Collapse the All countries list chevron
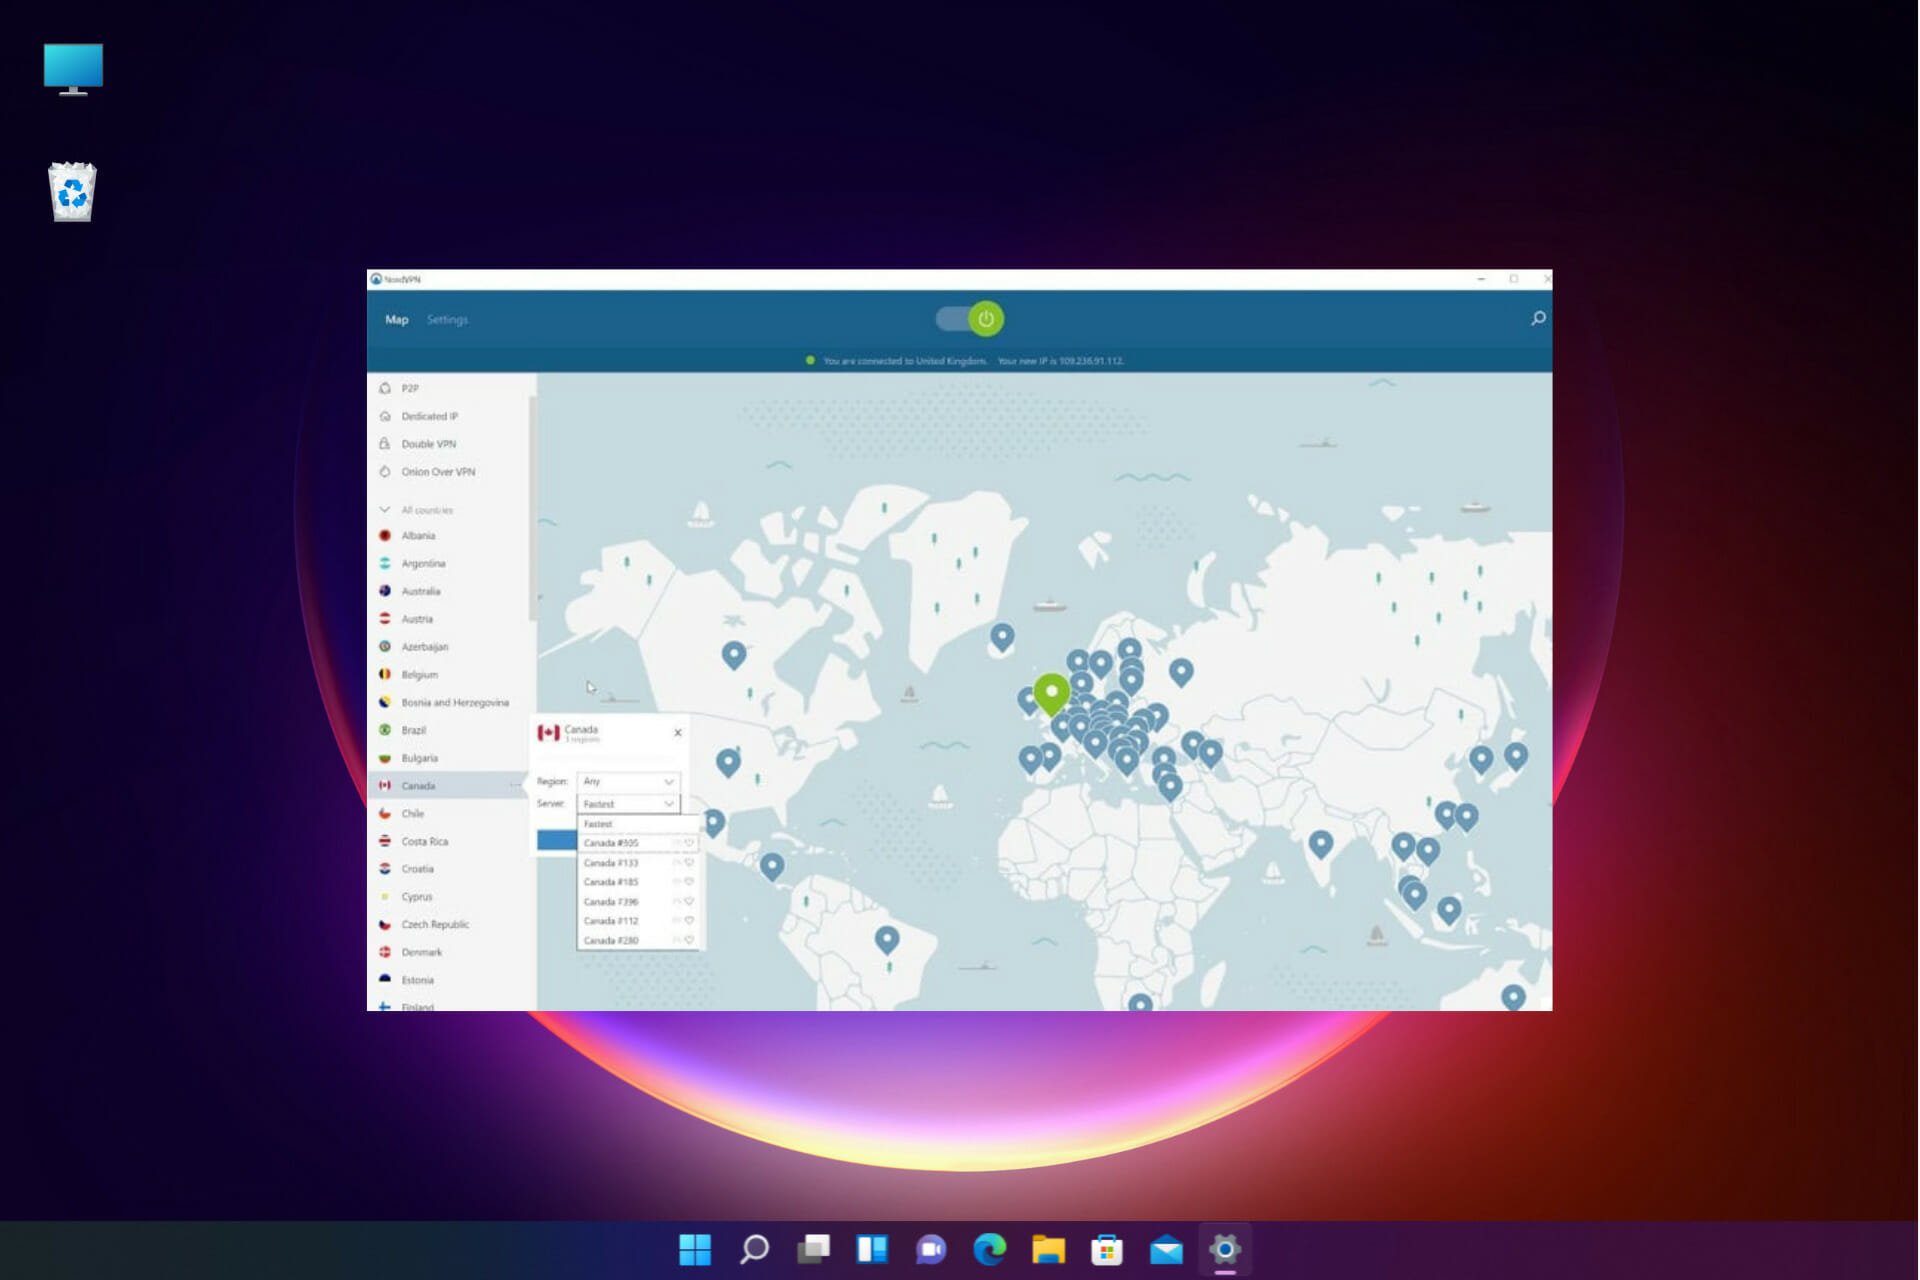The image size is (1920, 1280). click(384, 510)
